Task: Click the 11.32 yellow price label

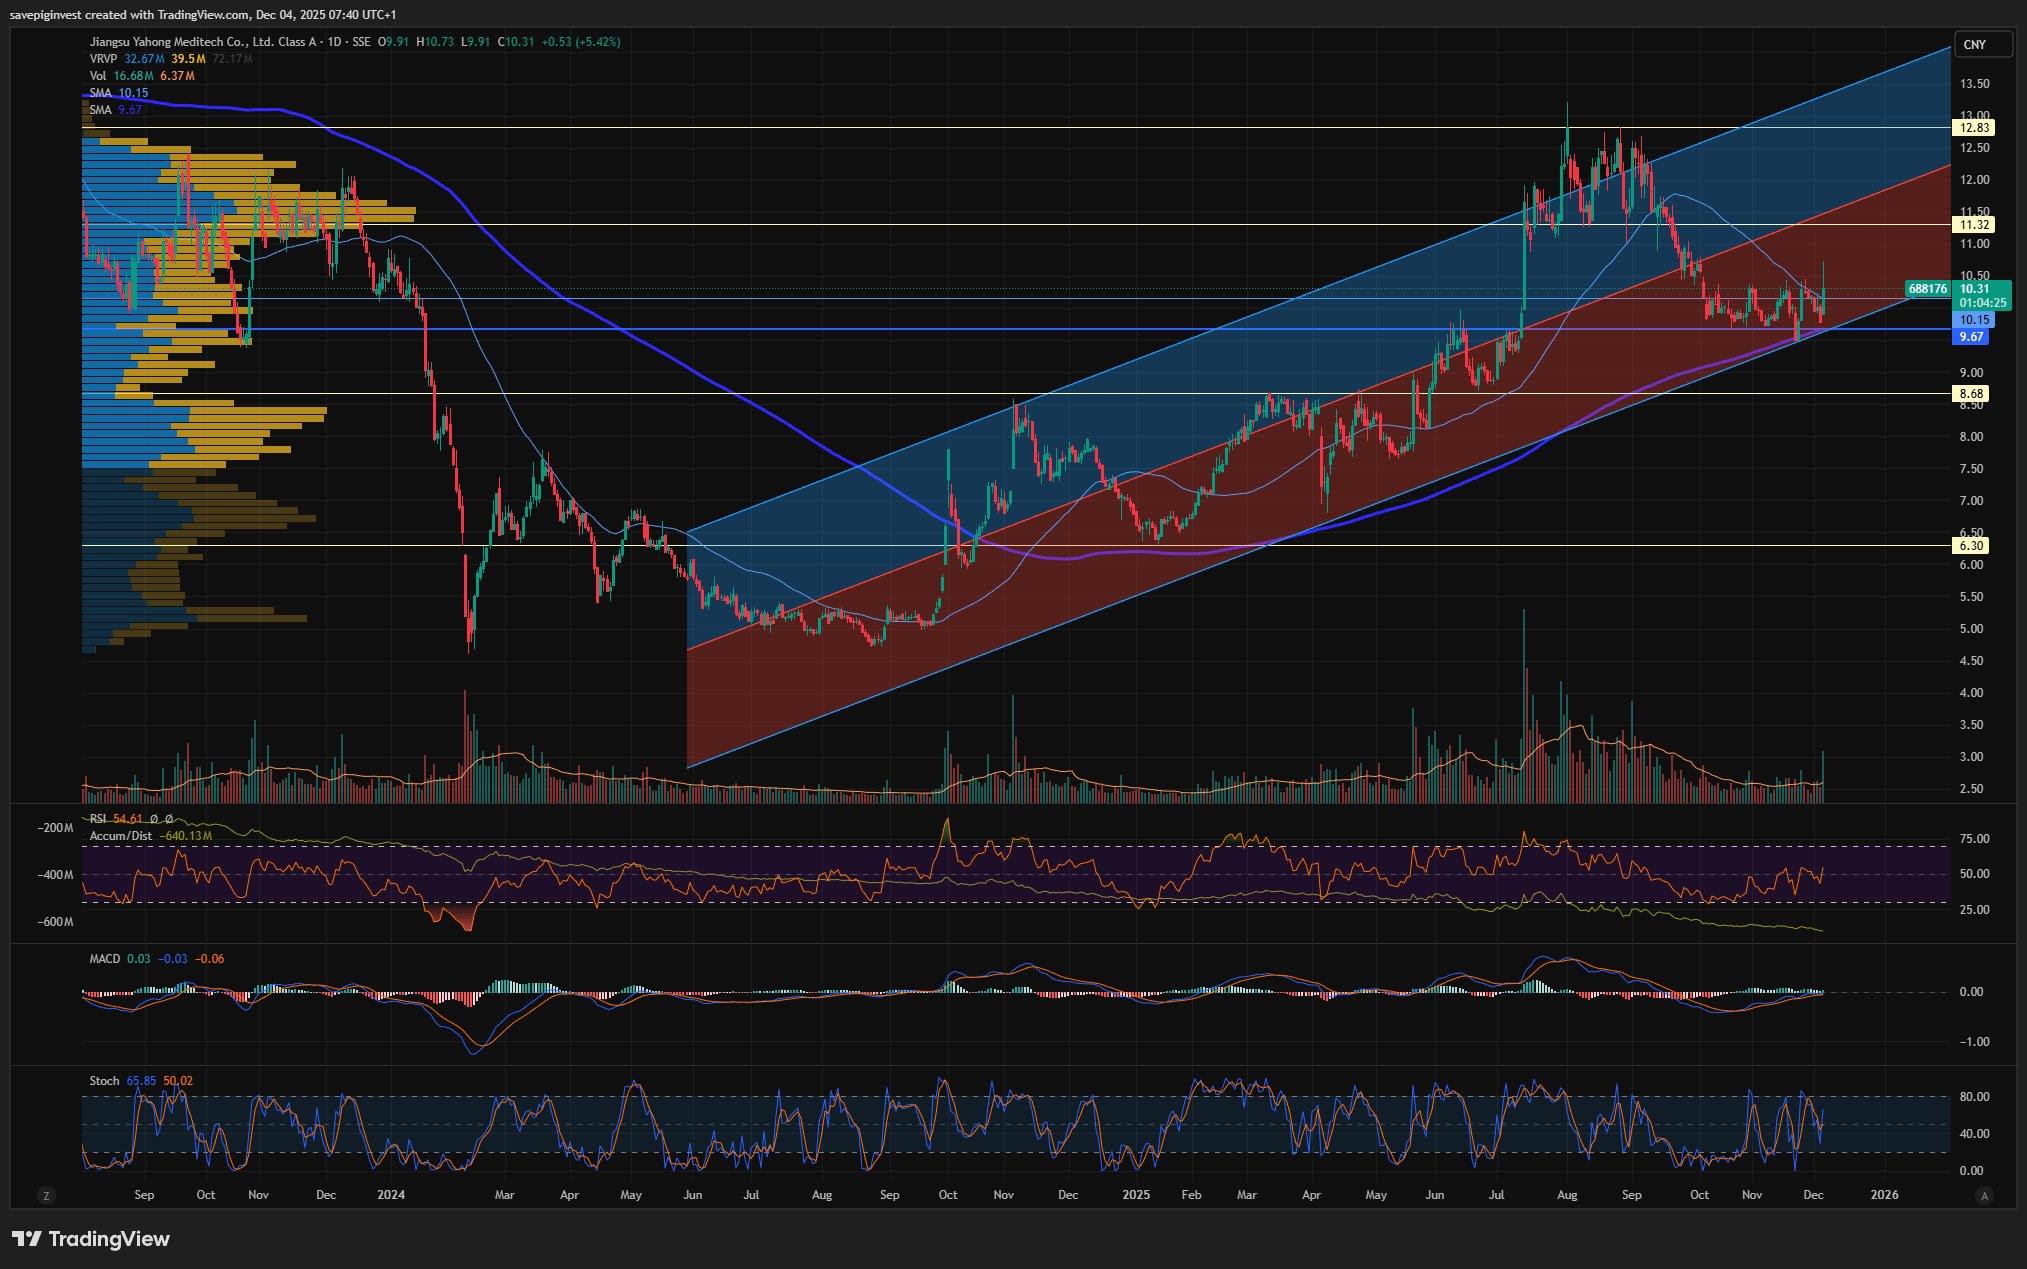Action: [1973, 224]
